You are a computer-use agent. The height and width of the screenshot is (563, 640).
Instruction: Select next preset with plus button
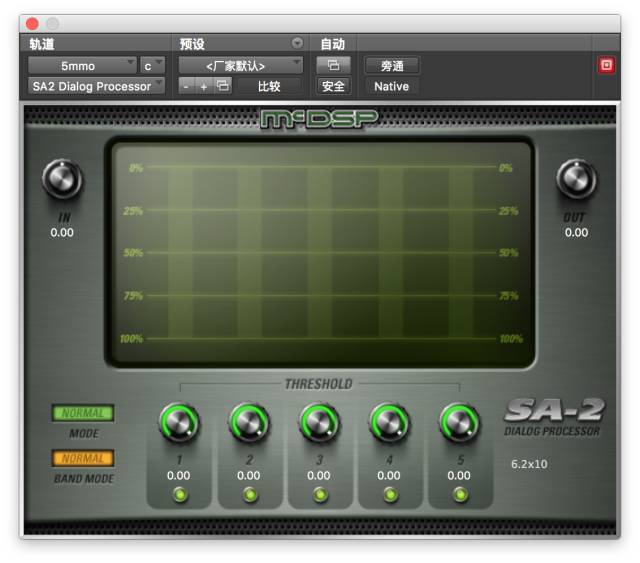204,86
